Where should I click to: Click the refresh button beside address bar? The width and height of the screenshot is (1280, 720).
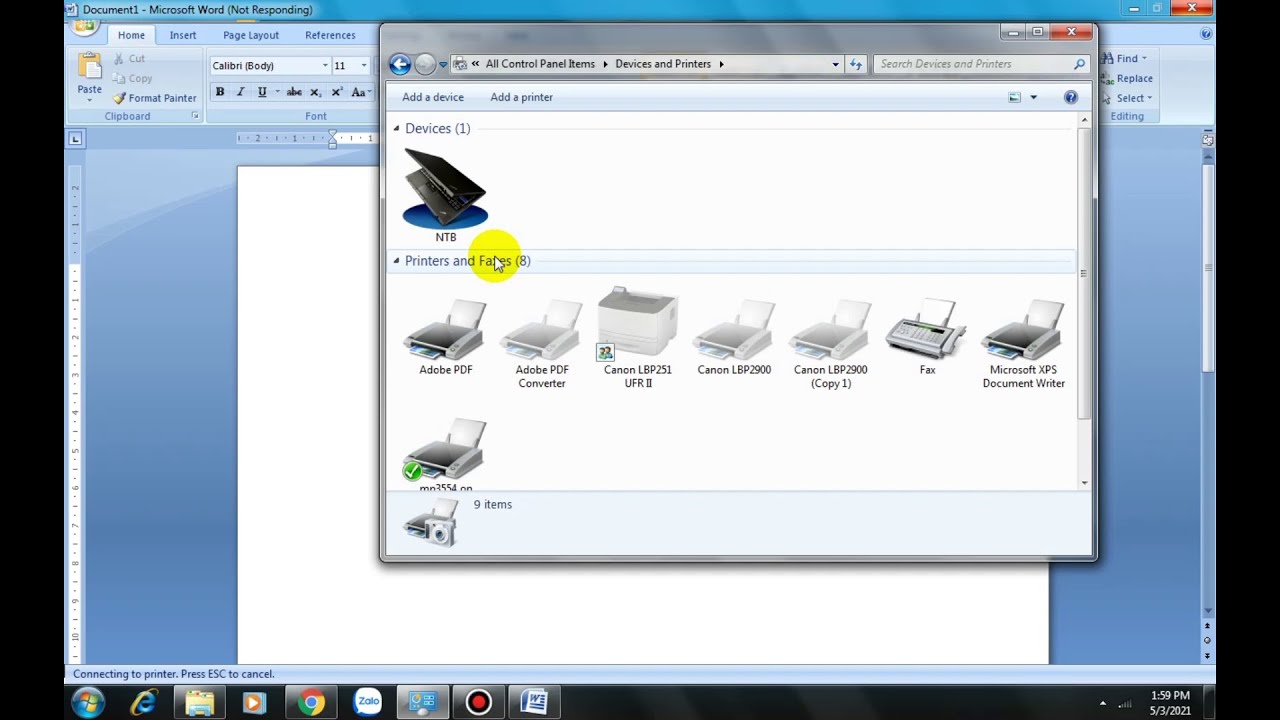[856, 64]
